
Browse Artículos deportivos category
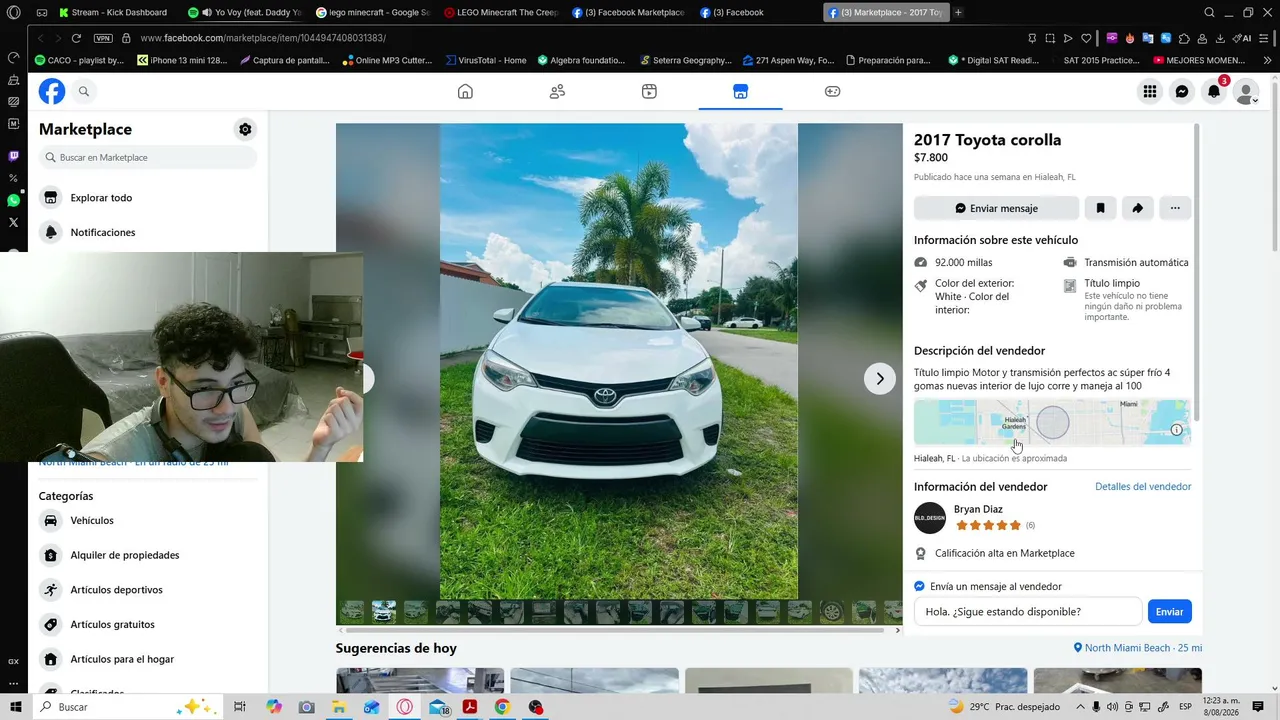148,590
